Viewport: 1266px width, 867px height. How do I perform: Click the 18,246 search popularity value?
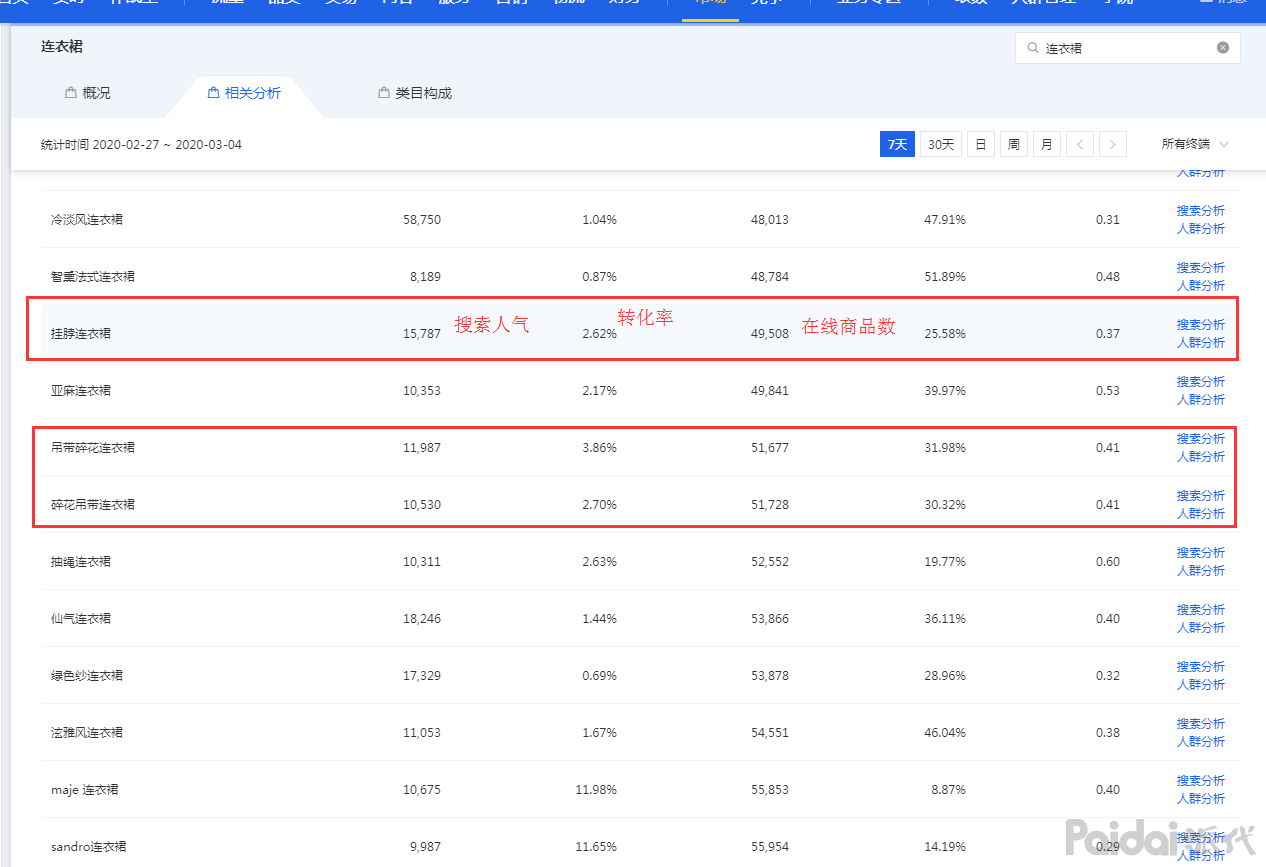tap(422, 618)
